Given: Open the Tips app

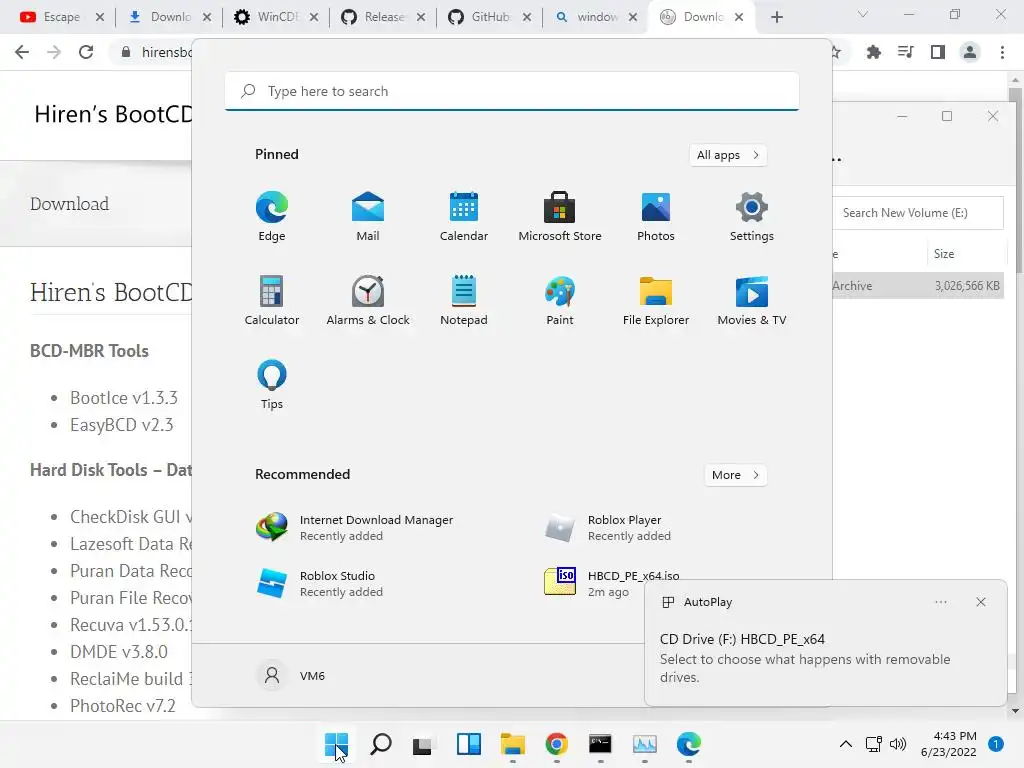Looking at the screenshot, I should pyautogui.click(x=272, y=385).
